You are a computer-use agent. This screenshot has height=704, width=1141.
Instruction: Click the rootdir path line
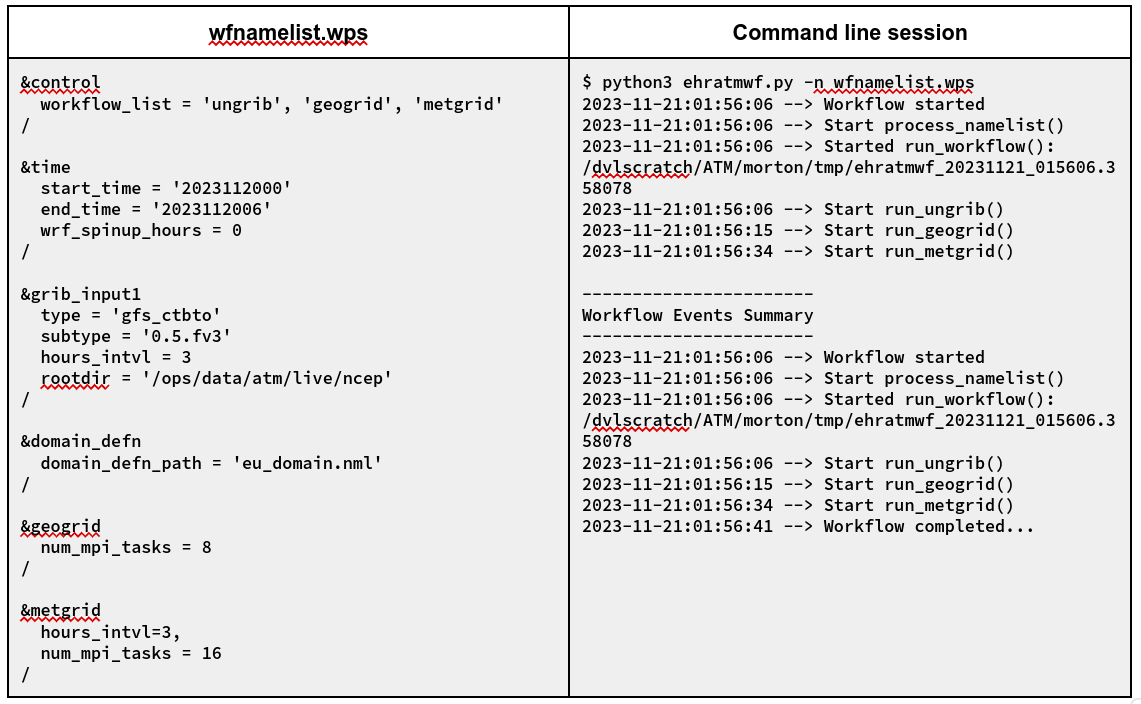point(216,378)
